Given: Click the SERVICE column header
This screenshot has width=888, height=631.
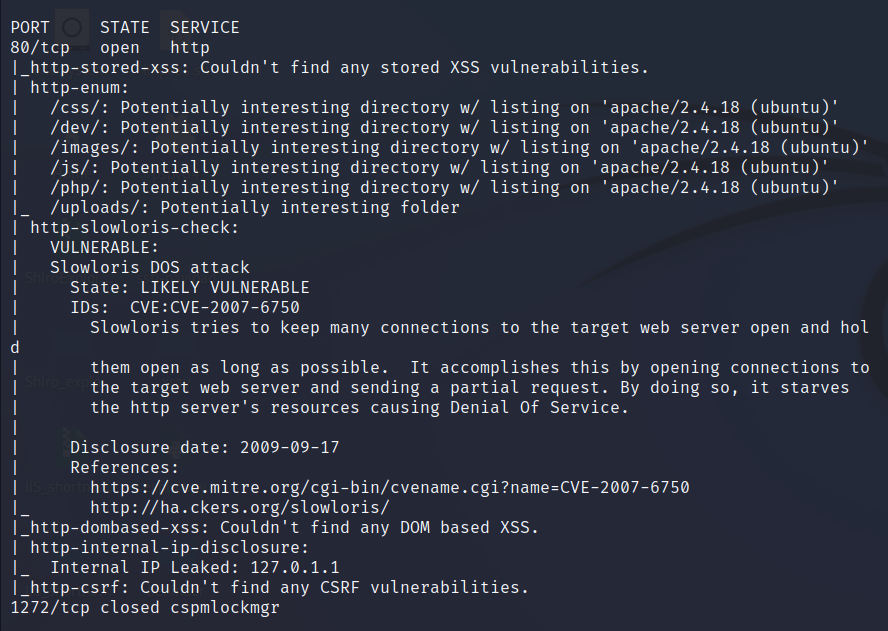Looking at the screenshot, I should (x=204, y=27).
